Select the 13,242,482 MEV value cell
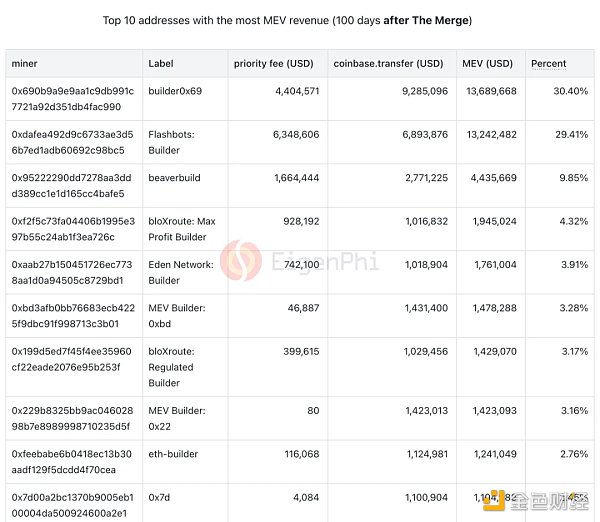The image size is (600, 522). tap(489, 134)
